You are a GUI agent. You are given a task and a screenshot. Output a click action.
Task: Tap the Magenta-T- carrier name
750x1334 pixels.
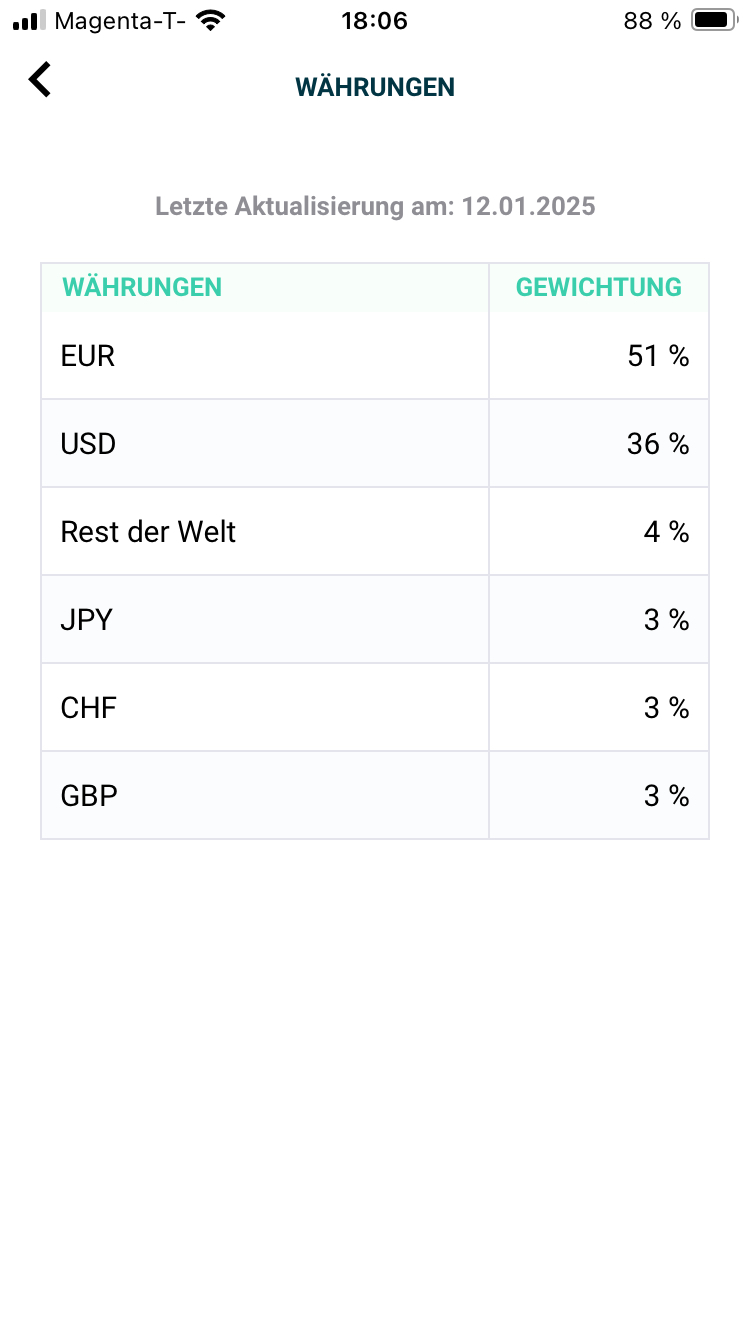(120, 21)
